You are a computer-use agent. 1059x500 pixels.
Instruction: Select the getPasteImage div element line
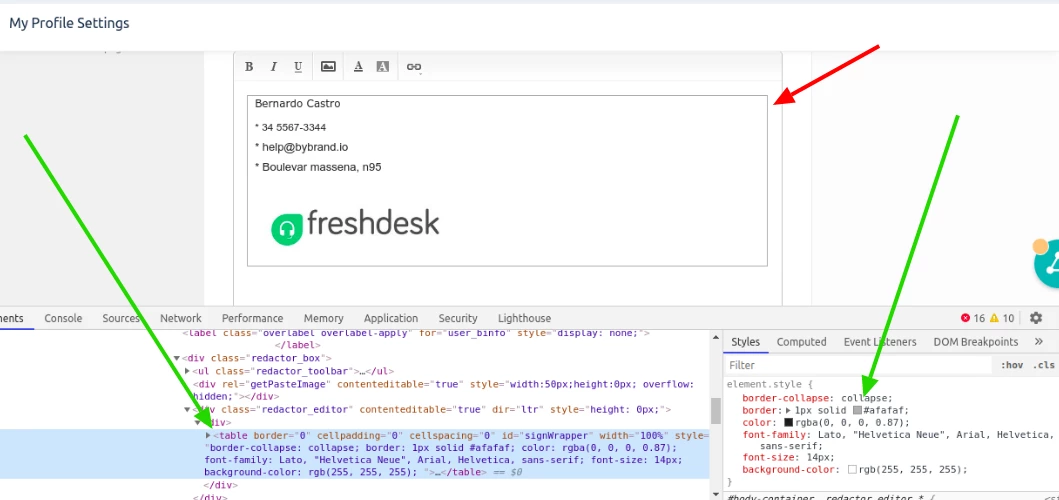[x=443, y=390]
